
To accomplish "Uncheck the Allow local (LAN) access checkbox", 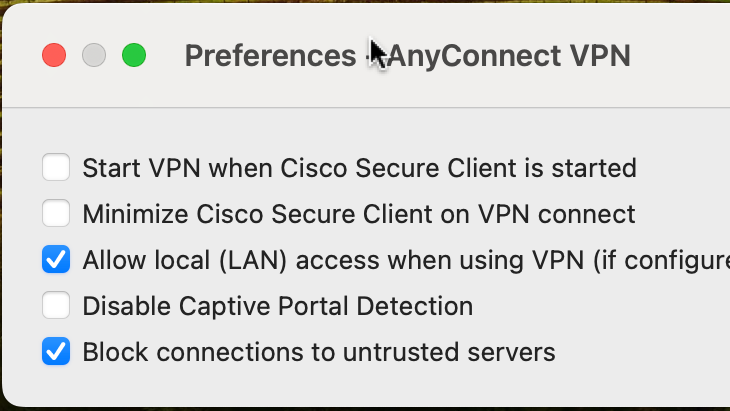I will 56,260.
